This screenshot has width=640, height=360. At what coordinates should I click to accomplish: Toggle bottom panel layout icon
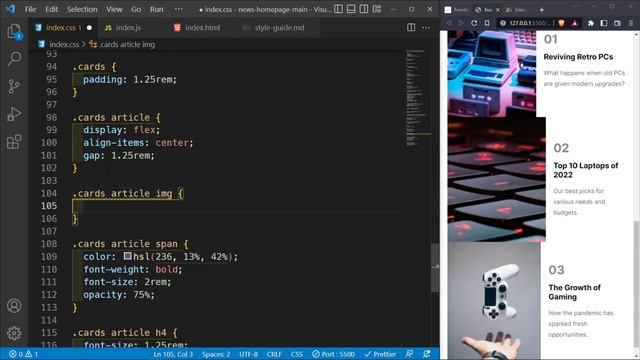351,9
